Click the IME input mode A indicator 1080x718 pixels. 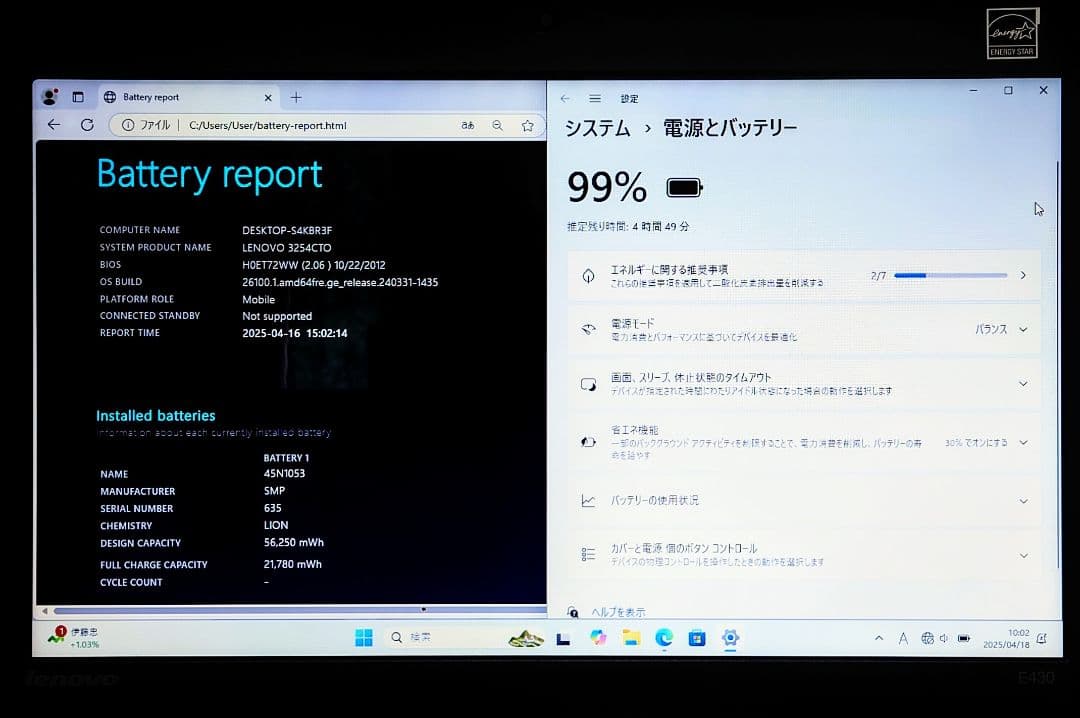coord(903,639)
